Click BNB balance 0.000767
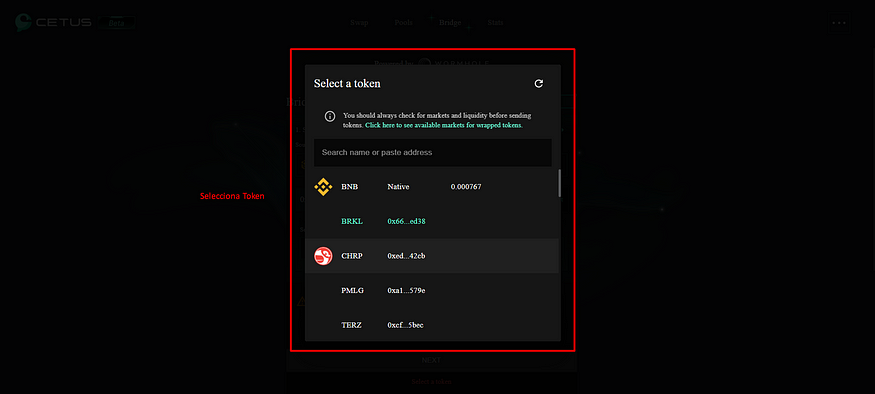The height and width of the screenshot is (394, 875). 466,187
